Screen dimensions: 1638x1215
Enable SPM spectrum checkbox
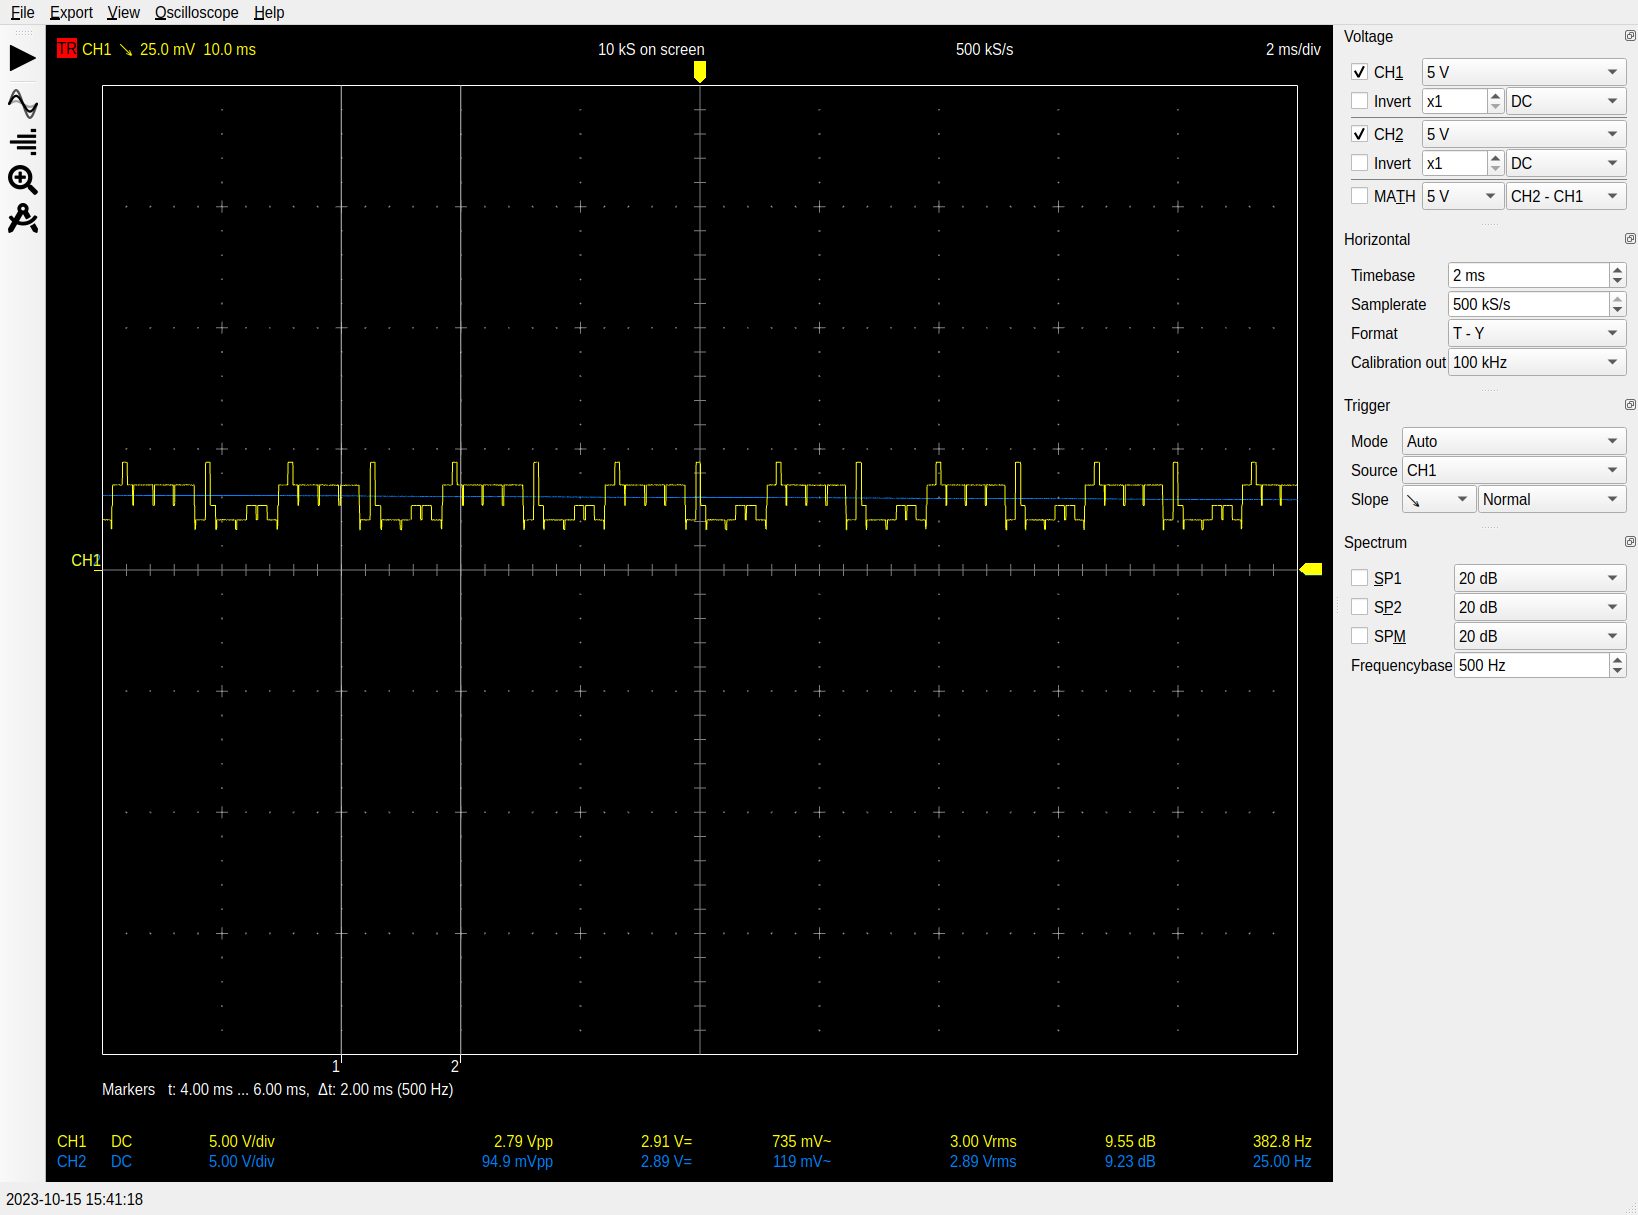pyautogui.click(x=1359, y=636)
